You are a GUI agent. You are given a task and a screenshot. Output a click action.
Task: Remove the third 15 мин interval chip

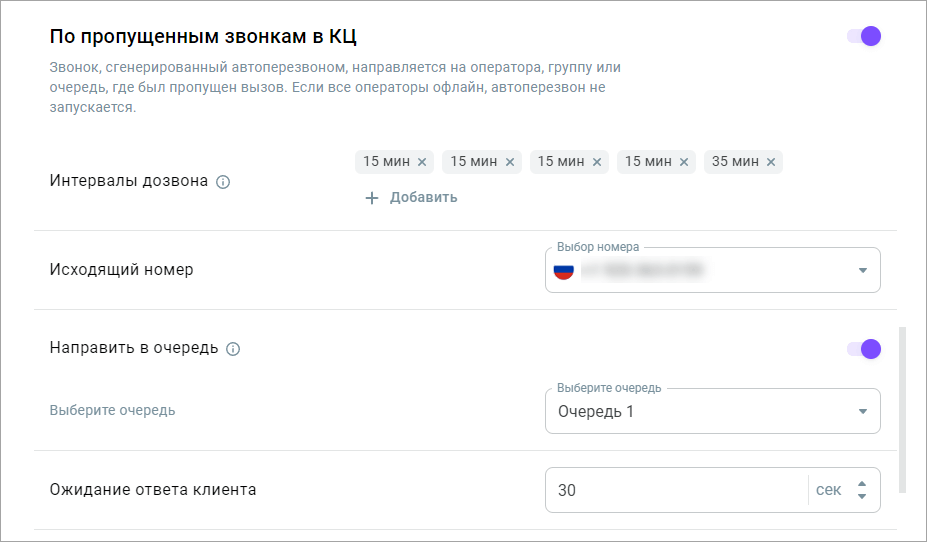597,162
